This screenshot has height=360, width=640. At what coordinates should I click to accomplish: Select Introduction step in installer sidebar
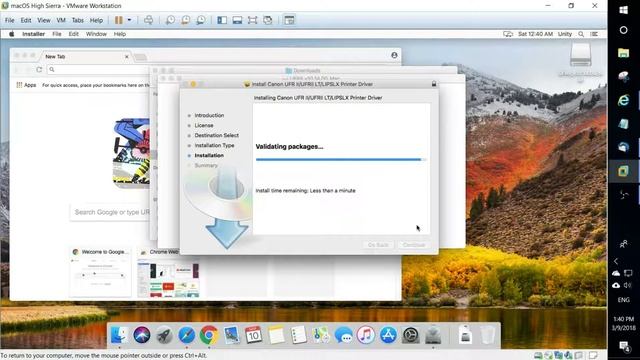tap(209, 116)
